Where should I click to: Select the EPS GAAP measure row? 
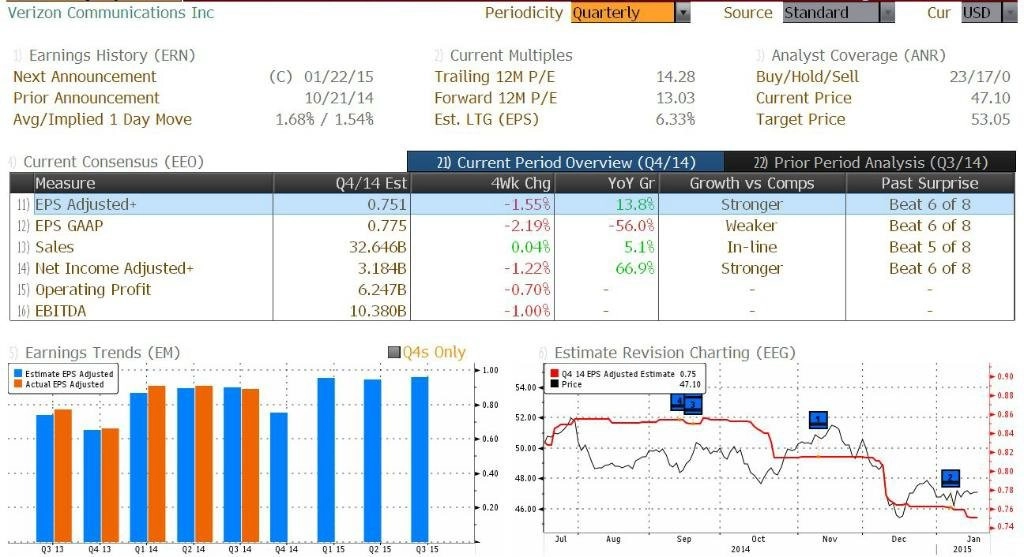(512, 226)
